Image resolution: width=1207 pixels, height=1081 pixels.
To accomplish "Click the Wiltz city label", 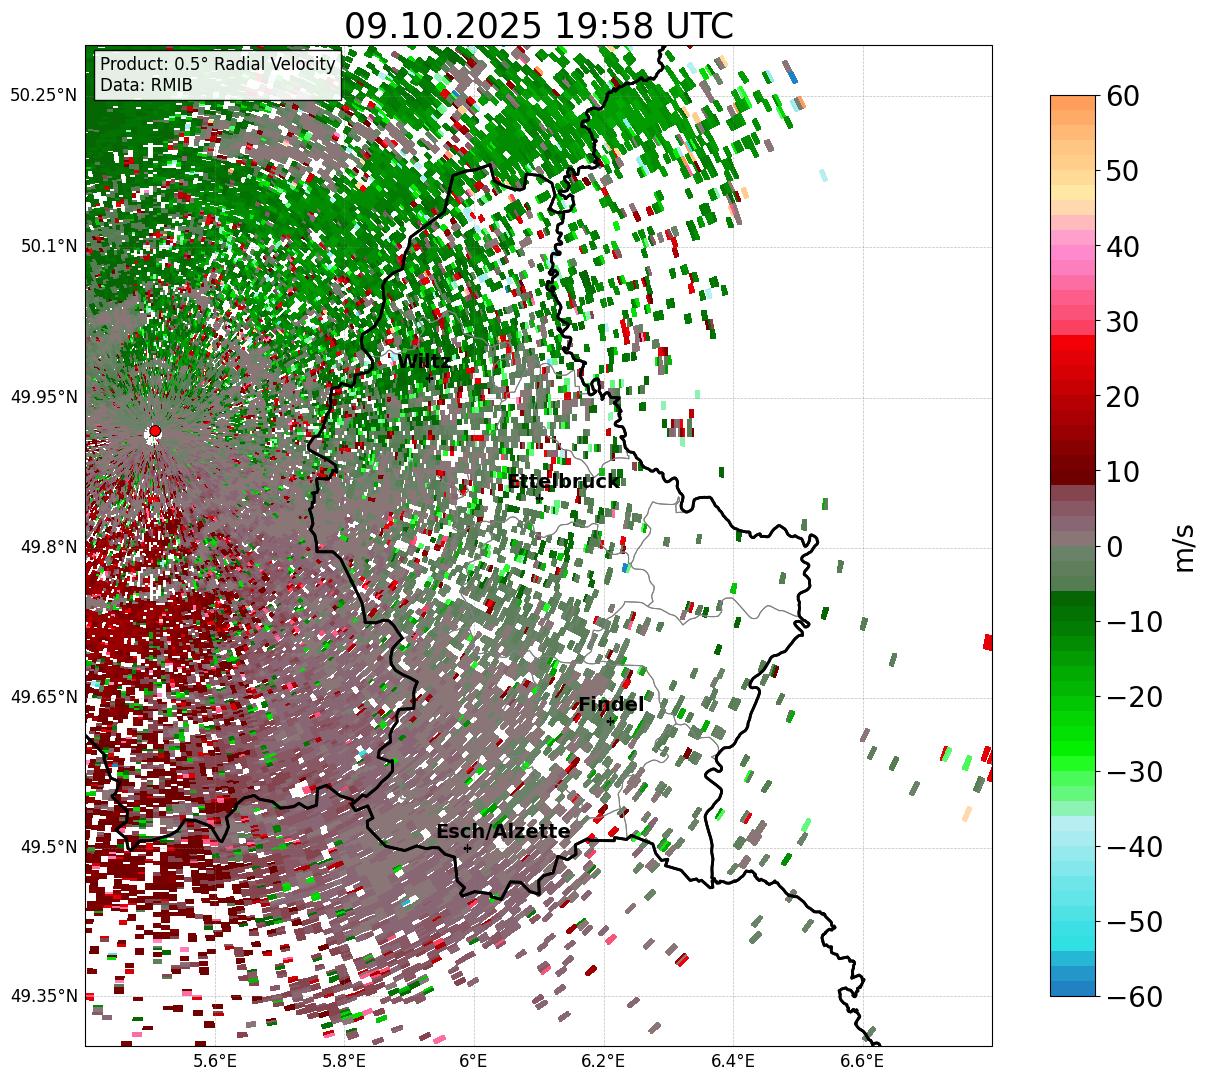I will pyautogui.click(x=424, y=361).
